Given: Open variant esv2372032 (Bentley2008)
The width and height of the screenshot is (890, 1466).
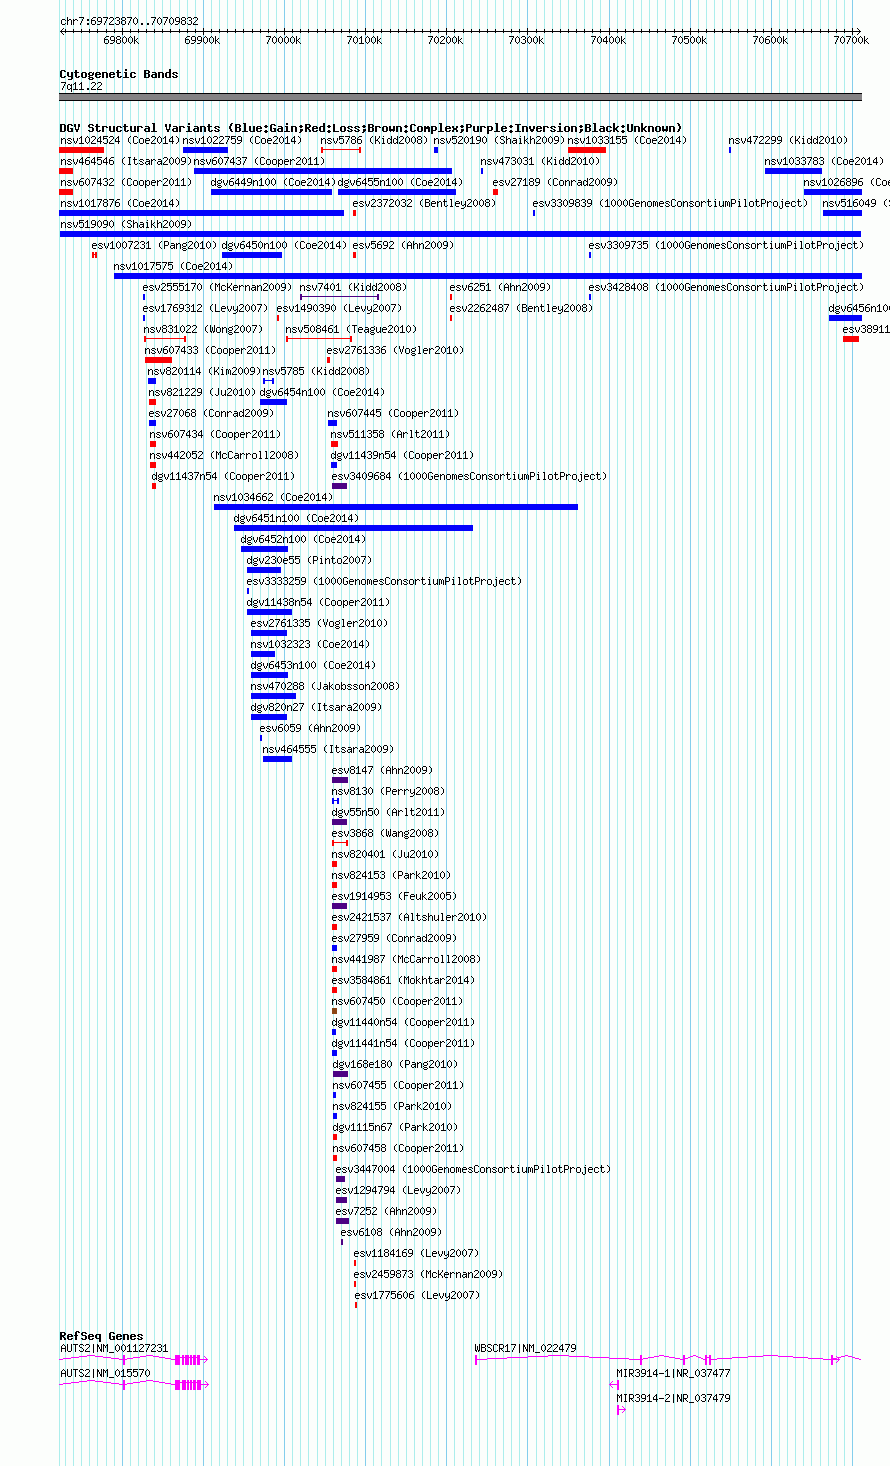Looking at the screenshot, I should pos(424,203).
